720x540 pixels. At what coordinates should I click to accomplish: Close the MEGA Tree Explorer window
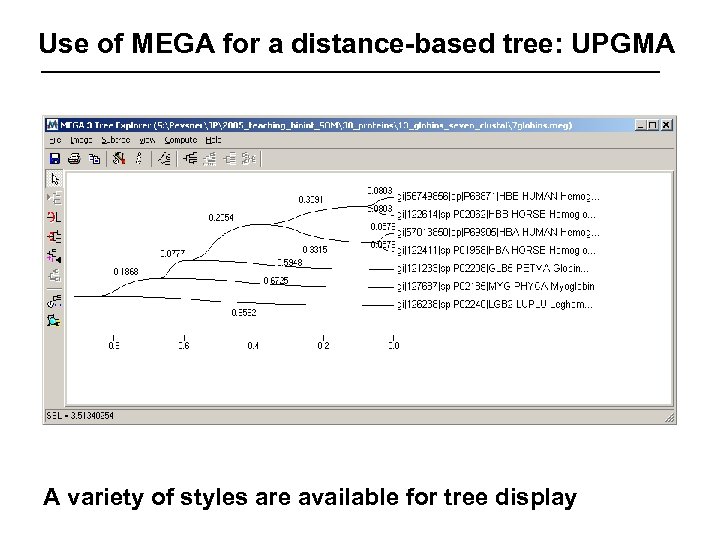[x=666, y=125]
